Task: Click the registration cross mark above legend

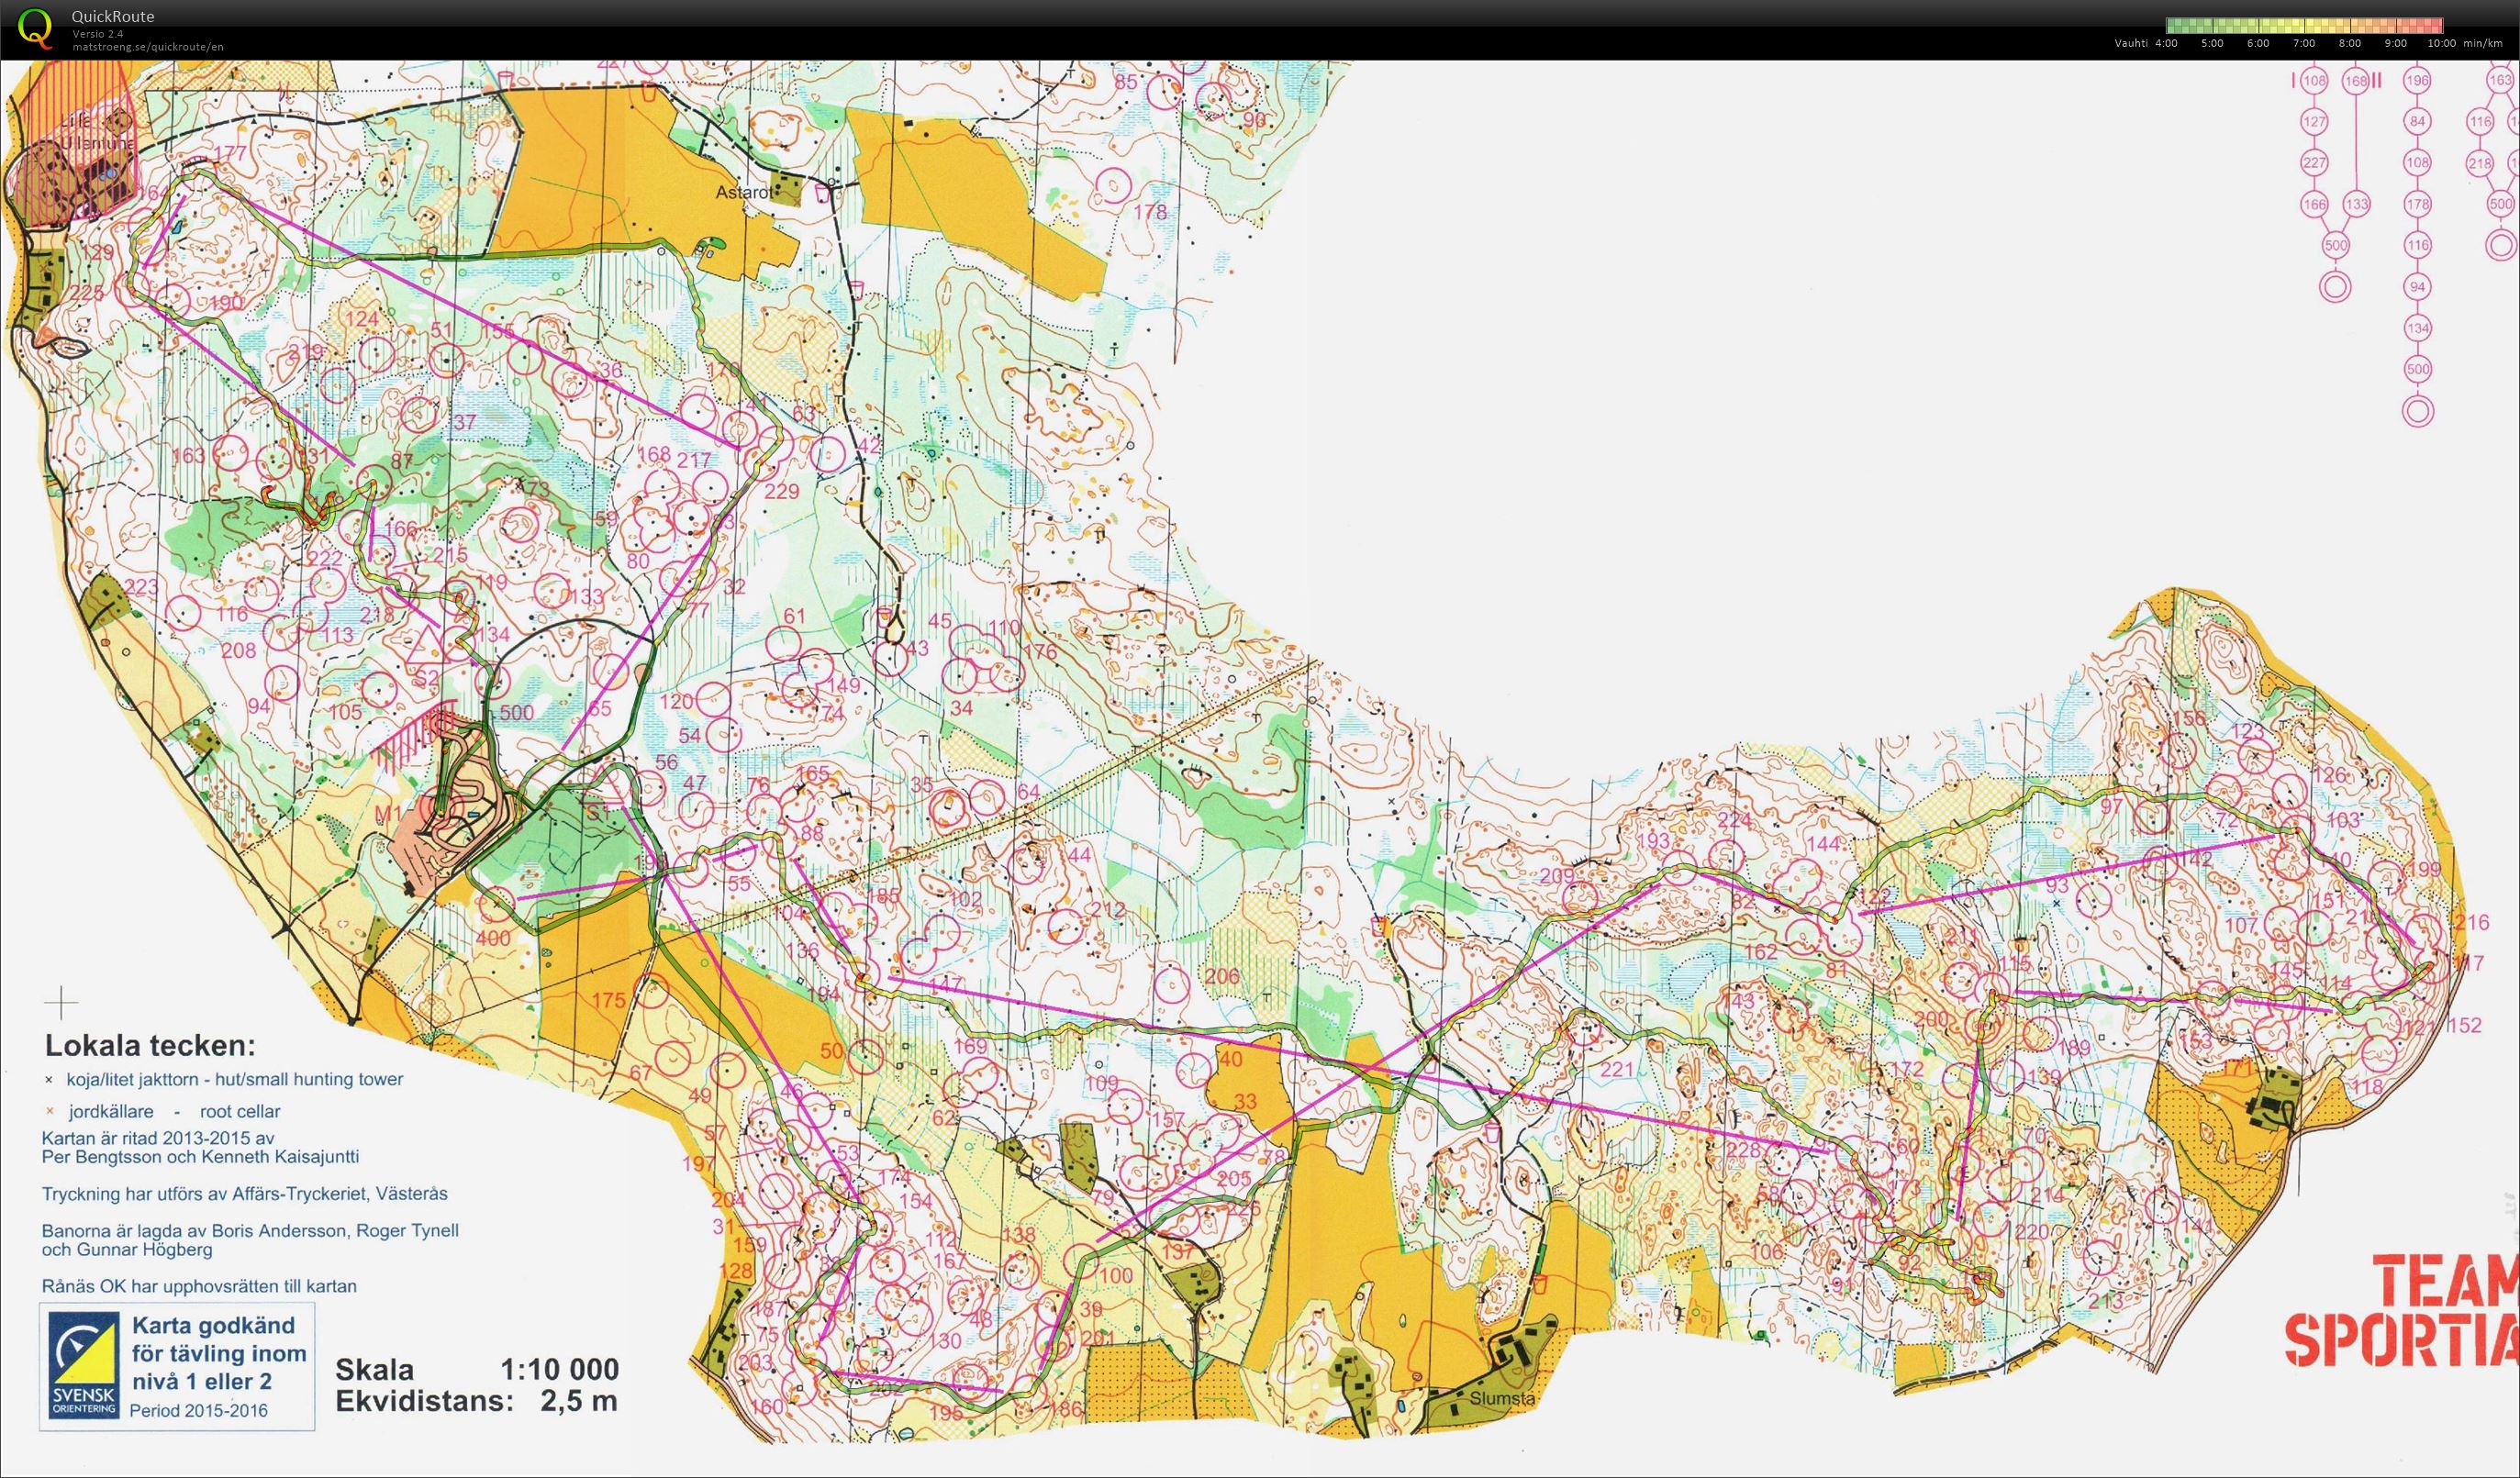Action: pyautogui.click(x=62, y=1001)
